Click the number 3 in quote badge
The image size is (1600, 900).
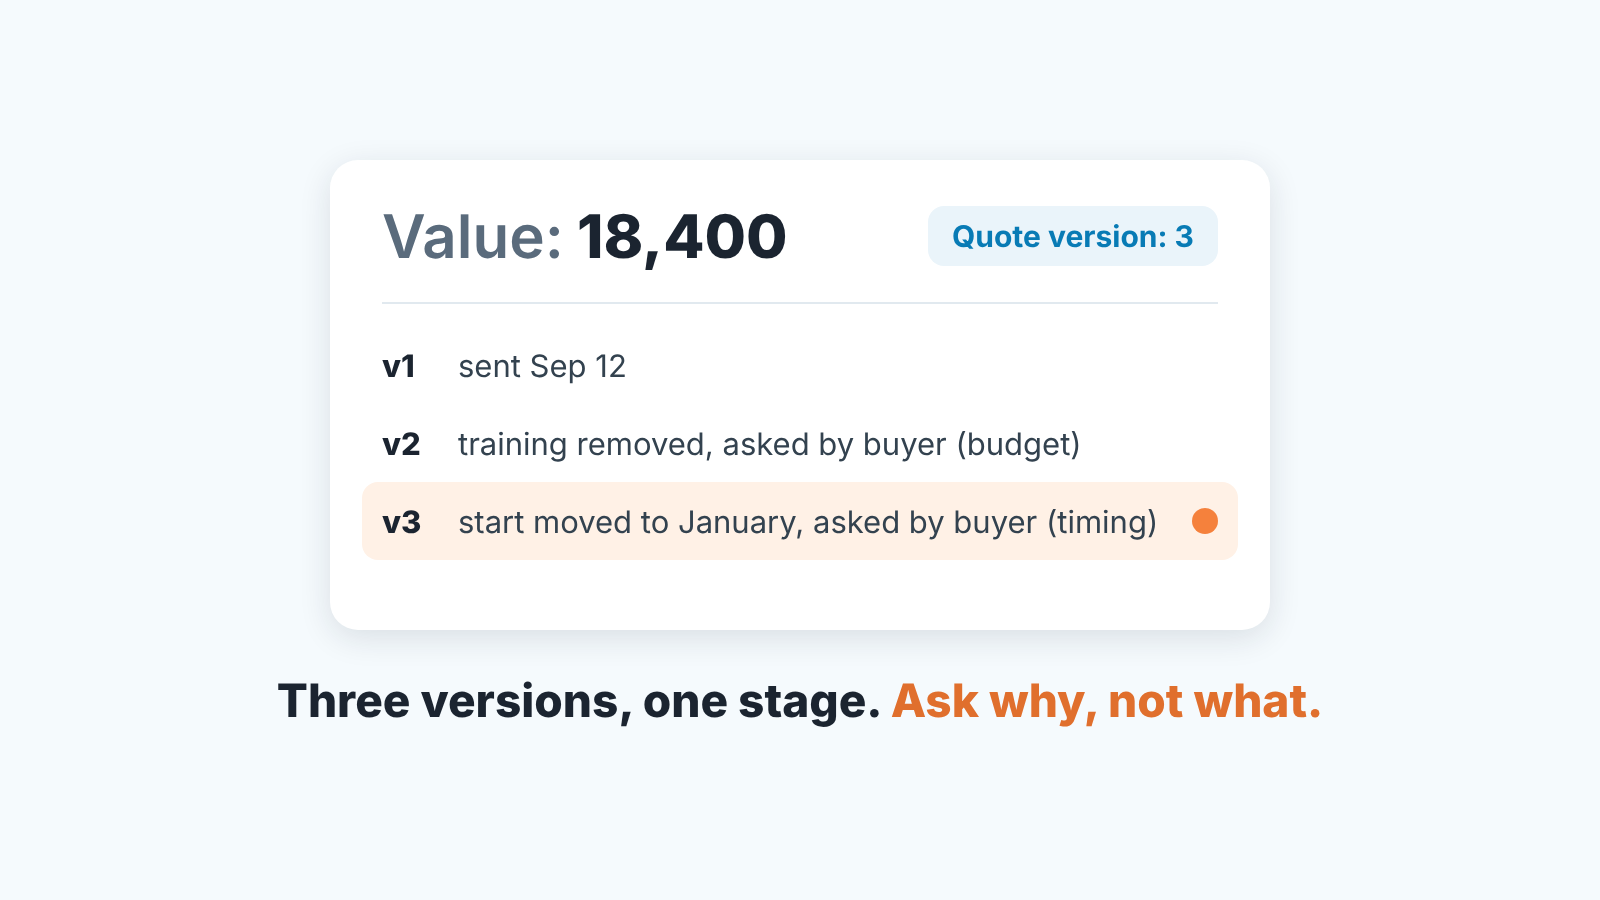click(x=1184, y=237)
